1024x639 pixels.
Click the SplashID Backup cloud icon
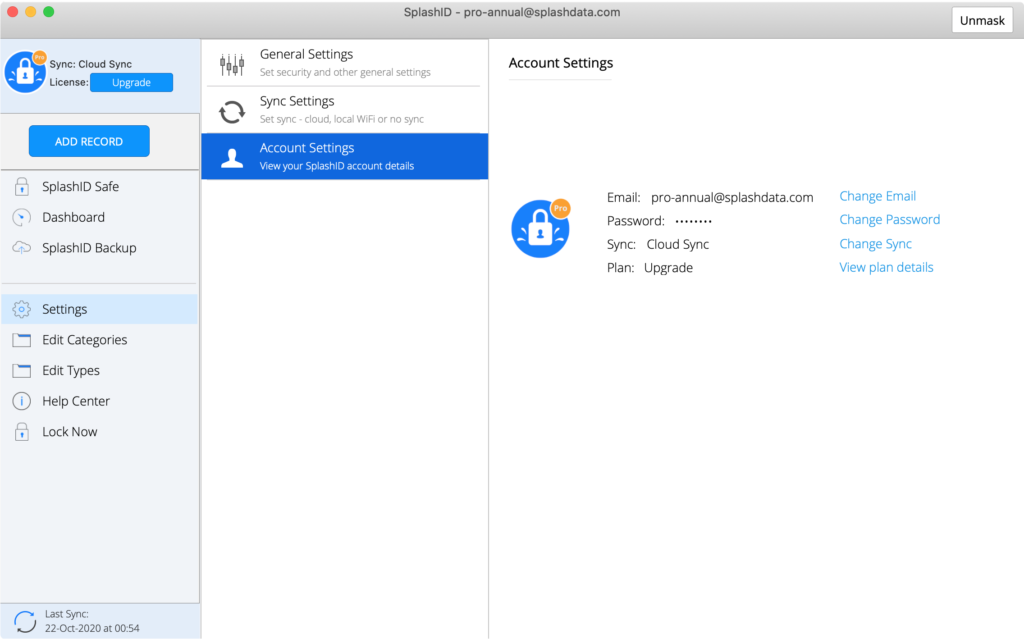[21, 248]
